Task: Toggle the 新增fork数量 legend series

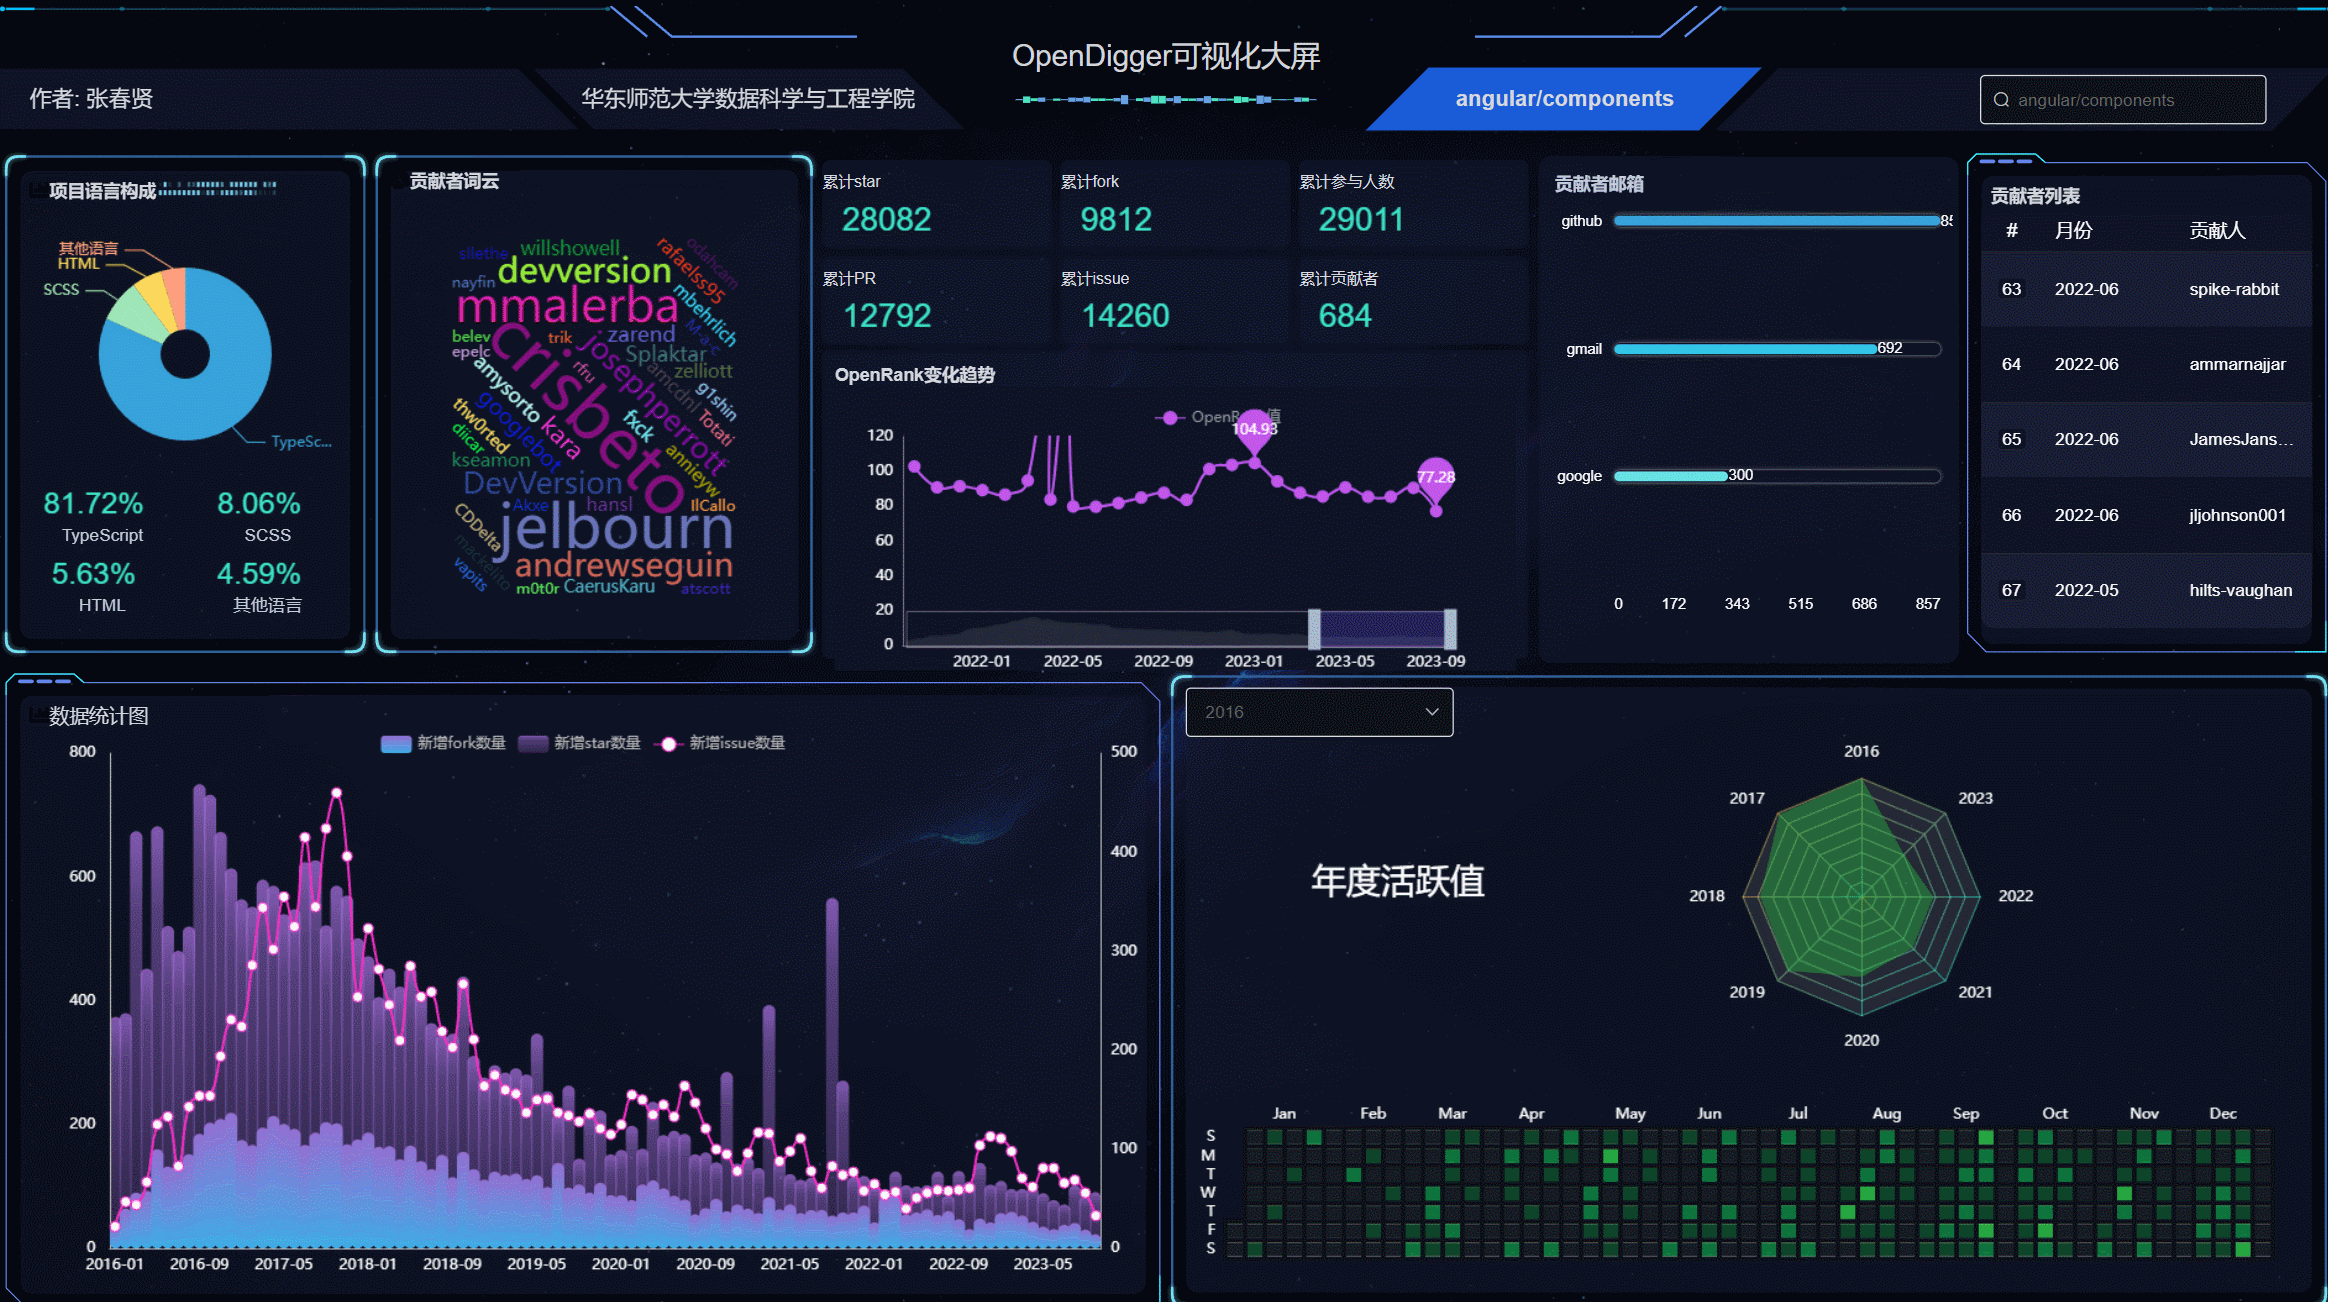Action: pyautogui.click(x=443, y=743)
